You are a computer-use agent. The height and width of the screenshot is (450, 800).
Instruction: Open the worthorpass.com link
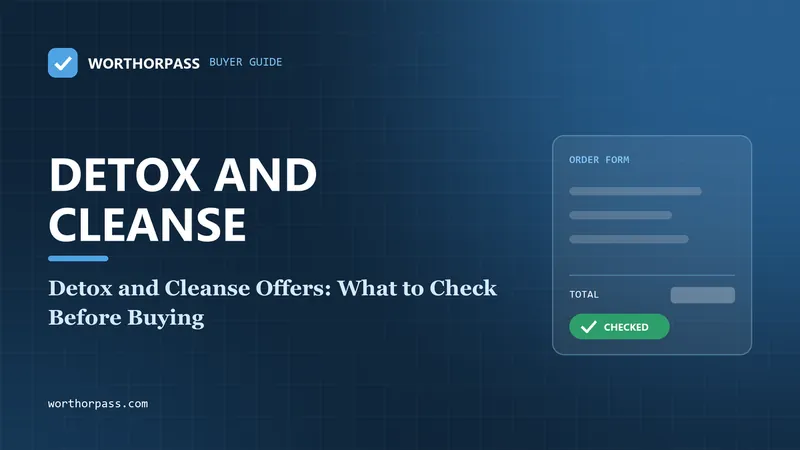click(x=98, y=404)
